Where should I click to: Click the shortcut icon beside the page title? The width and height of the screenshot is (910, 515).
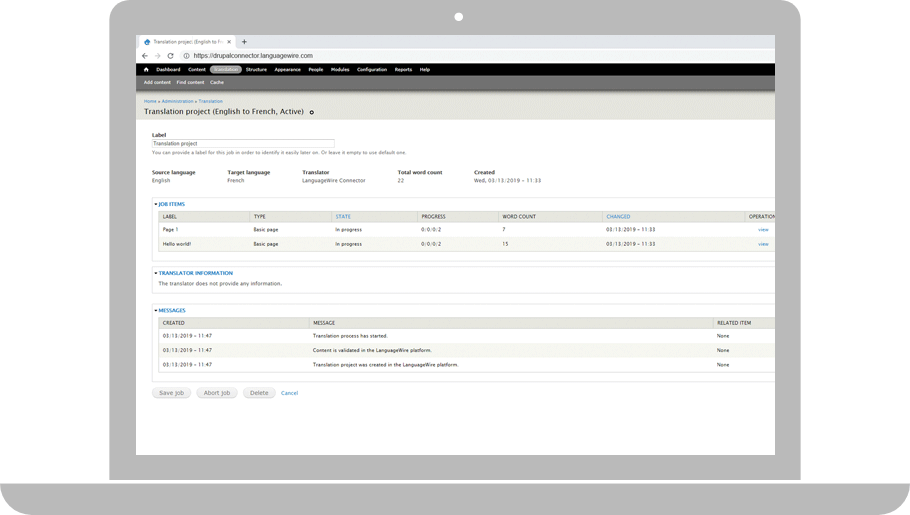(312, 112)
